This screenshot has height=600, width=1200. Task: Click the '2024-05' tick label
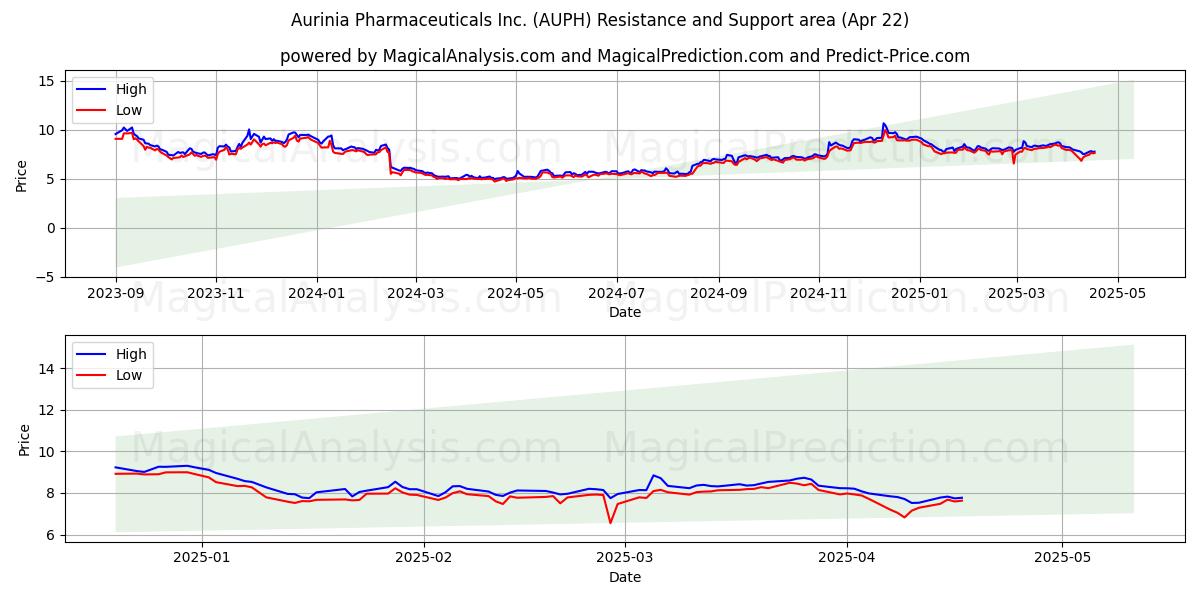pyautogui.click(x=516, y=294)
